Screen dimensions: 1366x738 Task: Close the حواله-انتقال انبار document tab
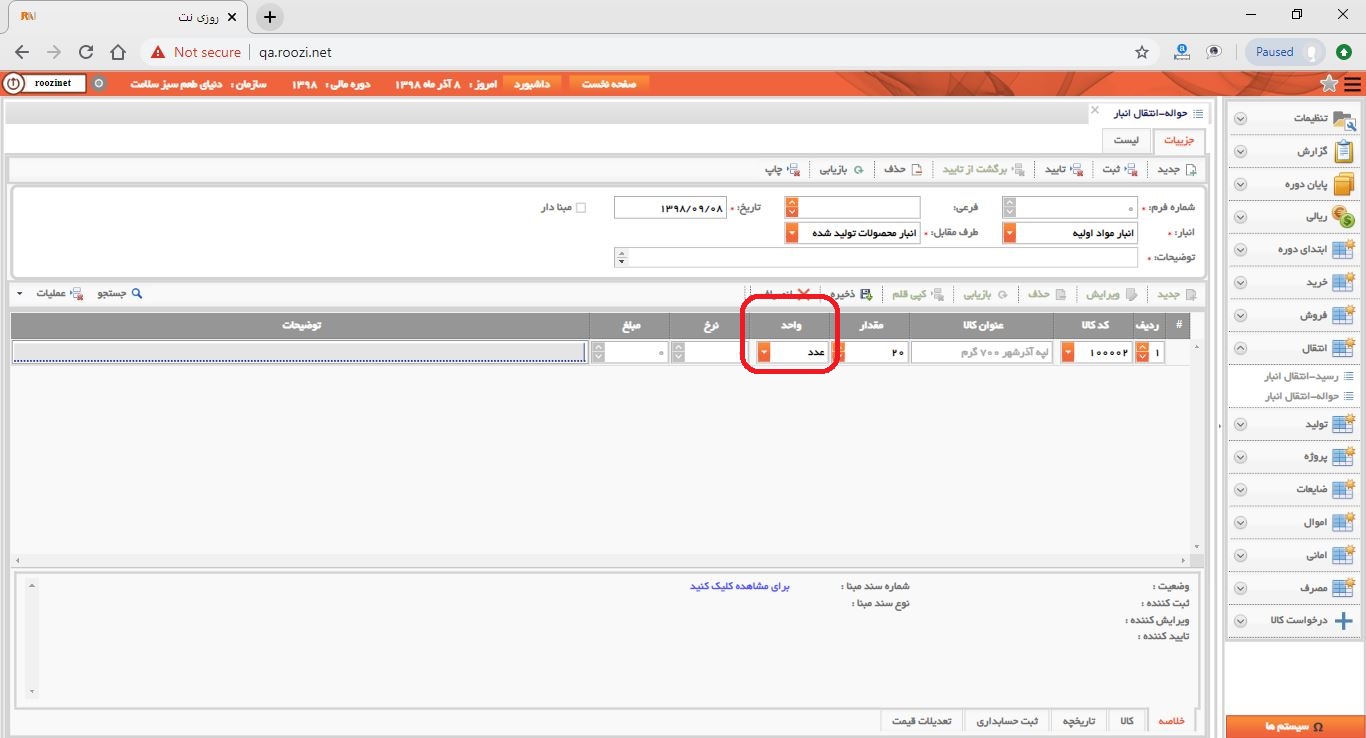pos(1094,110)
